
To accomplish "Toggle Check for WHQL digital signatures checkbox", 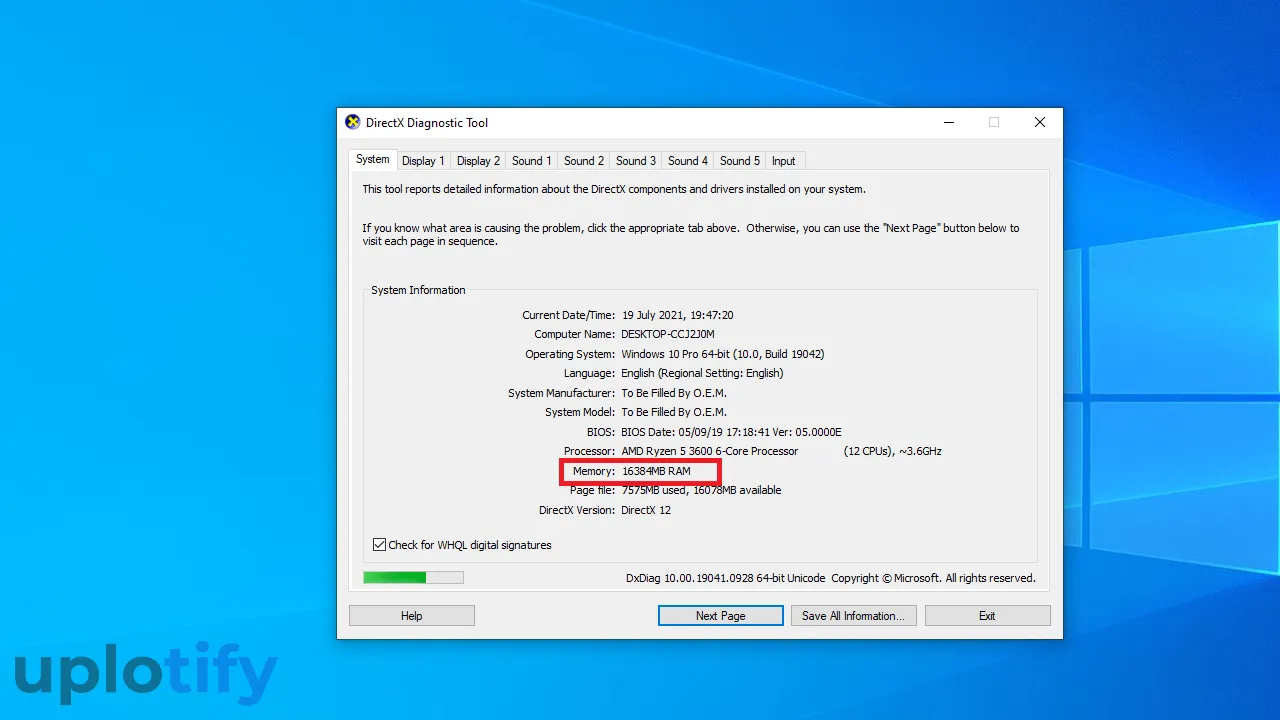I will tap(379, 545).
